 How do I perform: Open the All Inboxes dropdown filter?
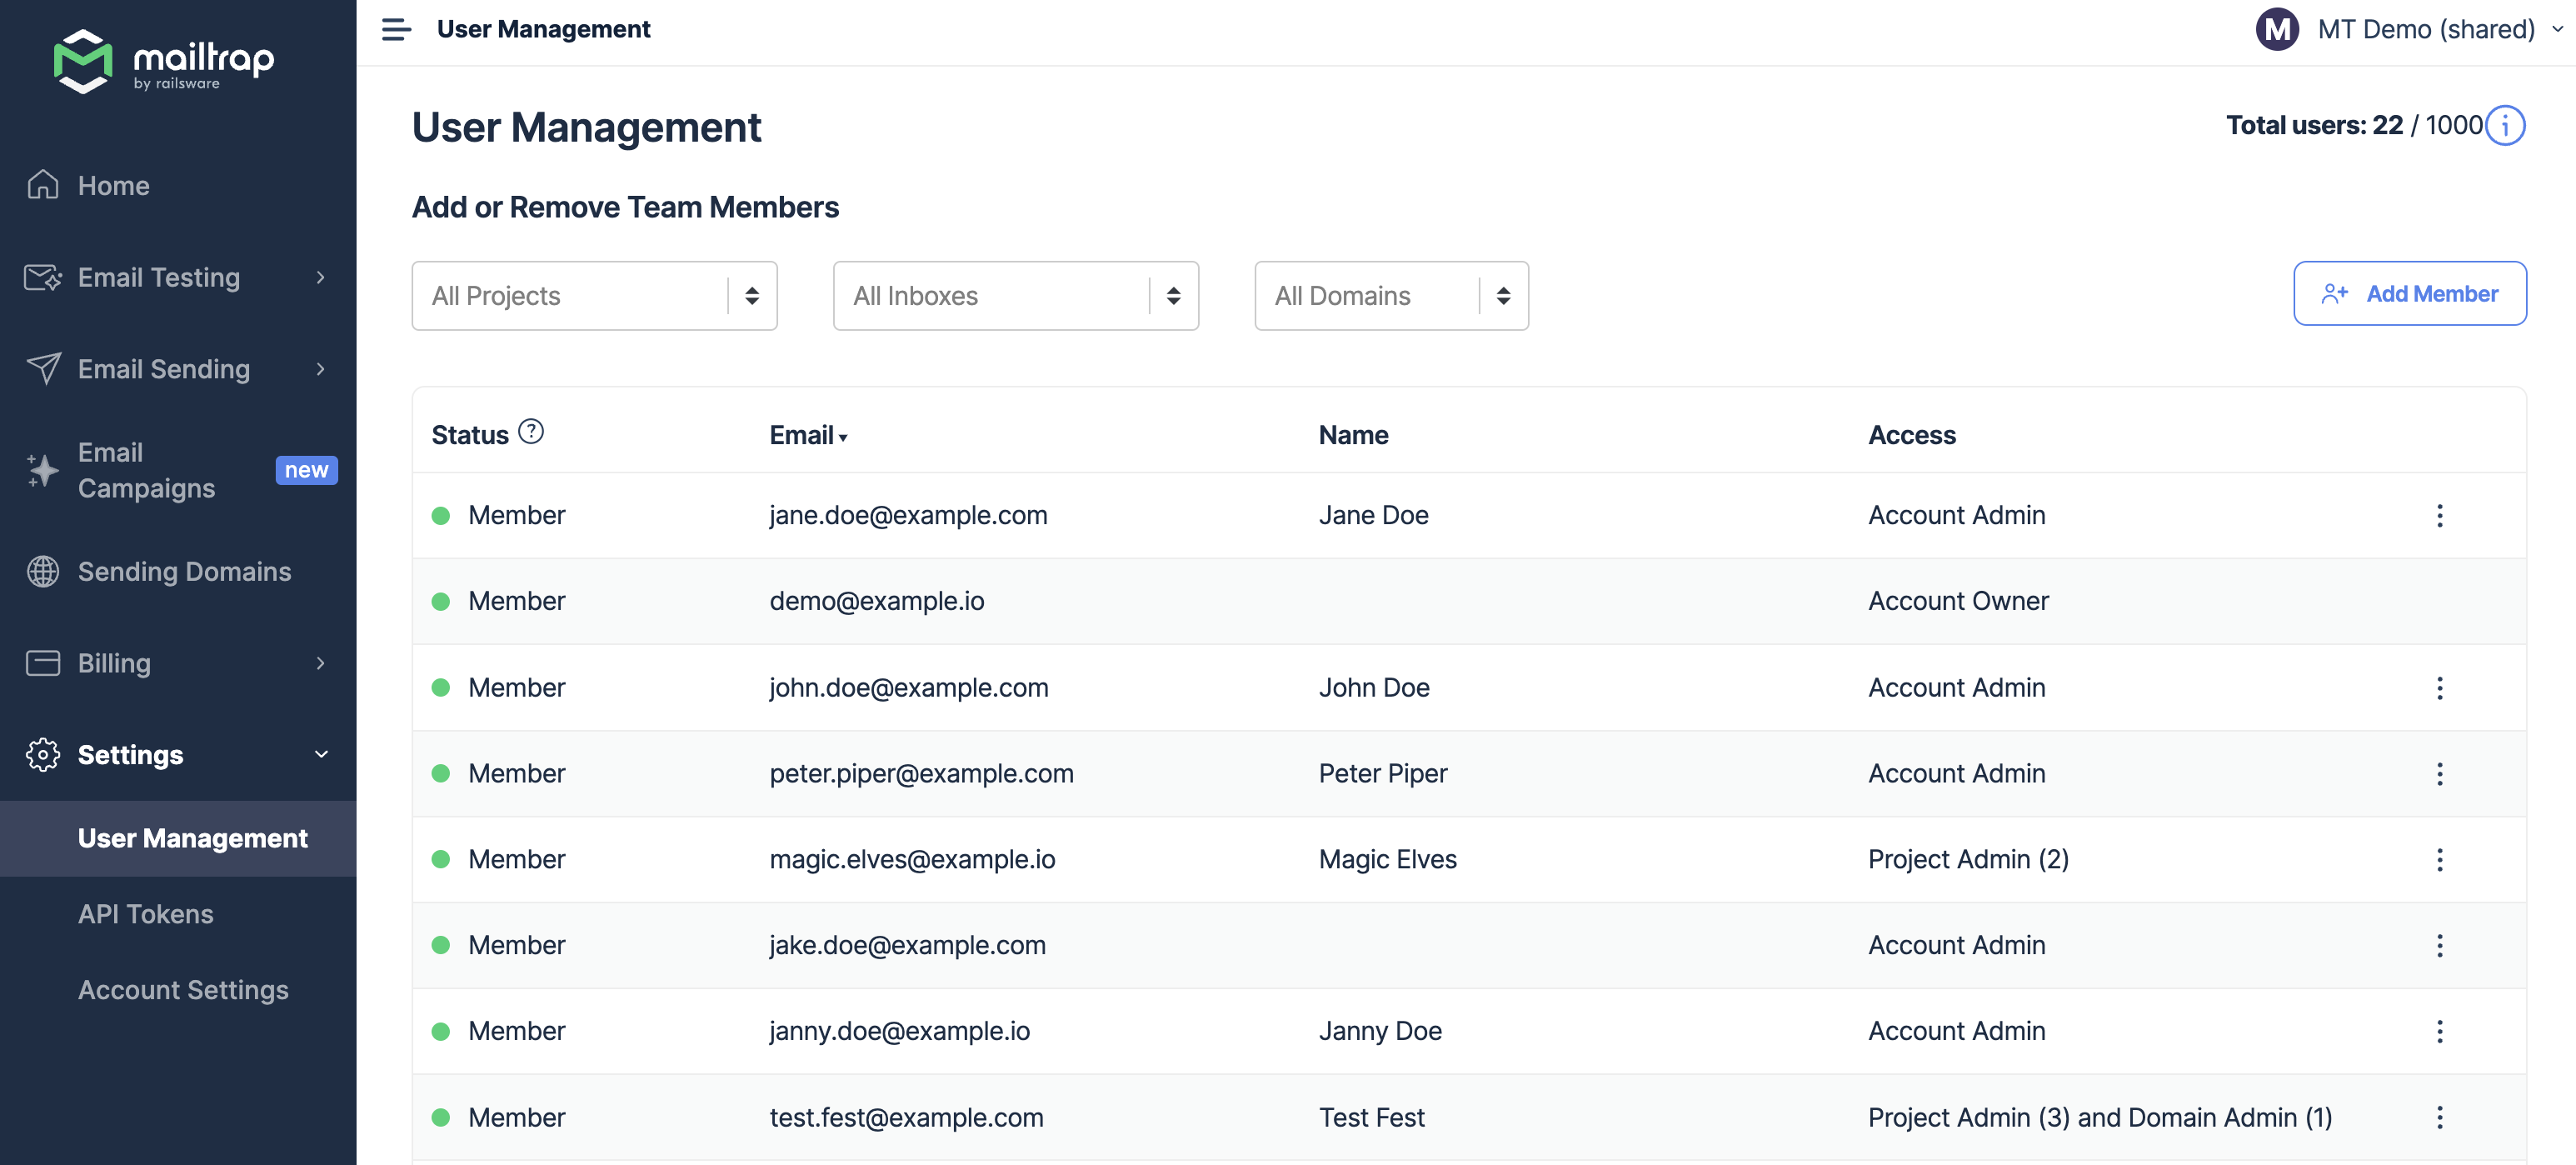tap(1015, 296)
